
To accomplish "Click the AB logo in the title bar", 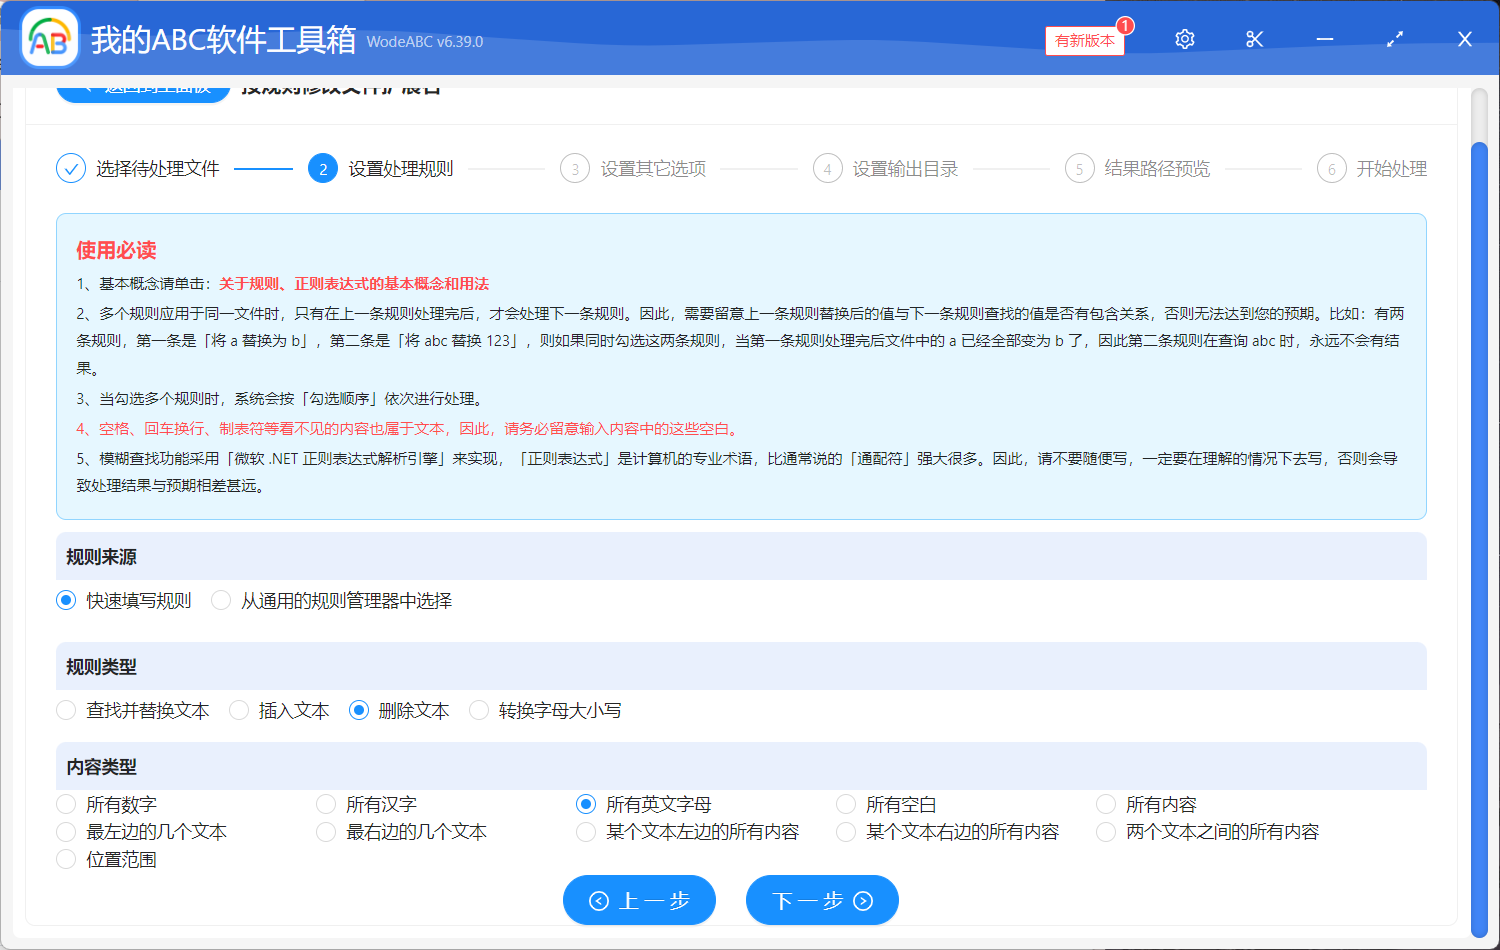I will [49, 38].
